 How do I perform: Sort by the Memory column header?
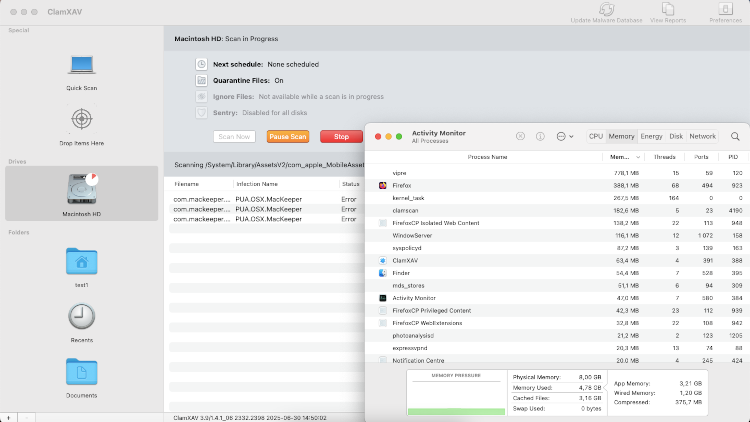(x=624, y=157)
